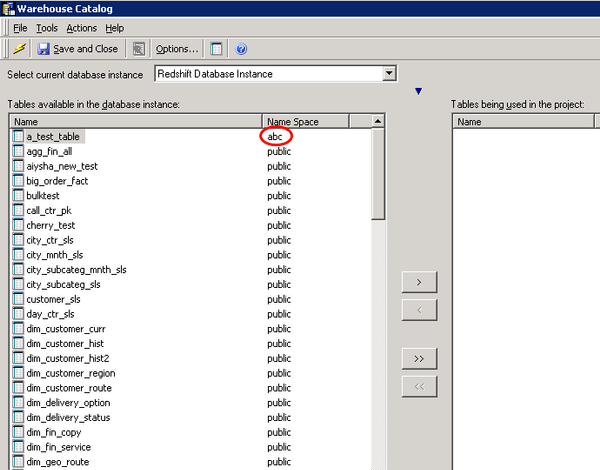
Task: Click the table structure icon beside Options
Action: (x=139, y=49)
